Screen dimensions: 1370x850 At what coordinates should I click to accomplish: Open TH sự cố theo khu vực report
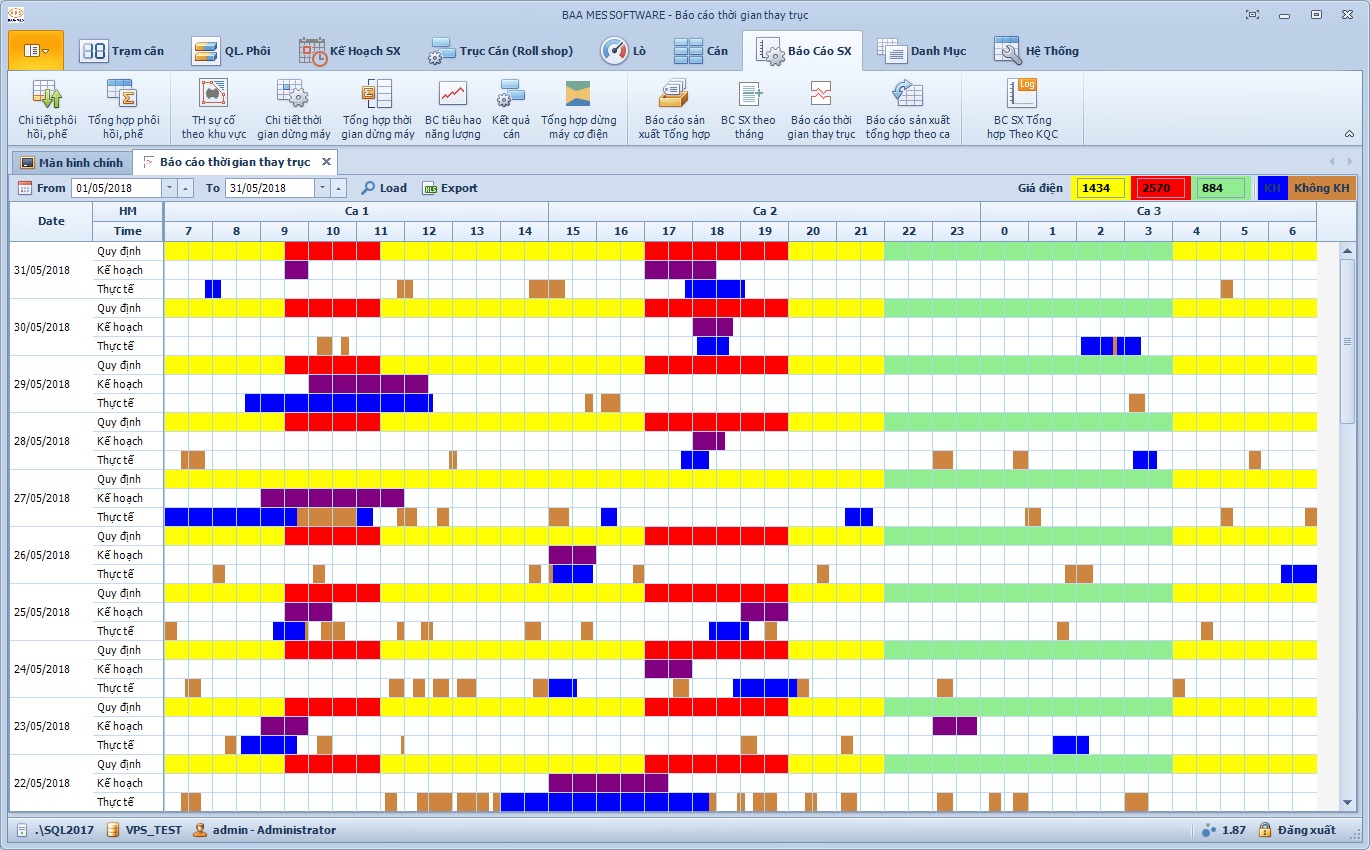pyautogui.click(x=213, y=110)
